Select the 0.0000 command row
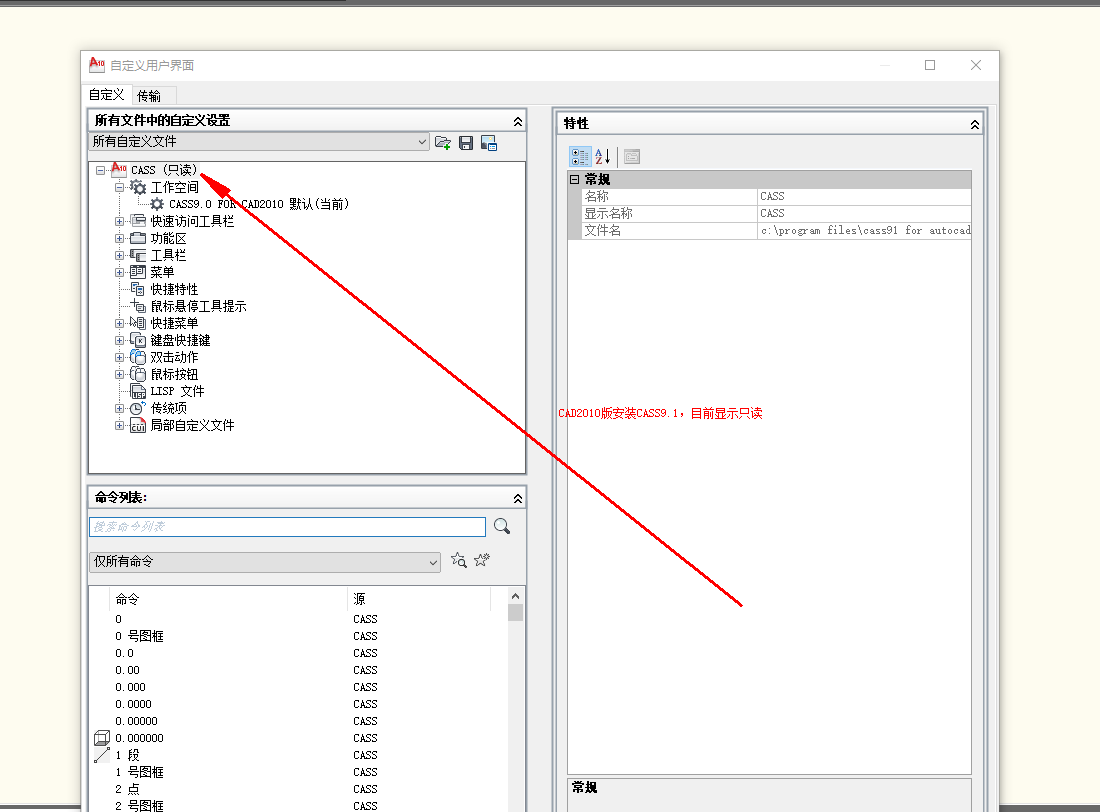Screen dimensions: 1100x812 click(133, 704)
